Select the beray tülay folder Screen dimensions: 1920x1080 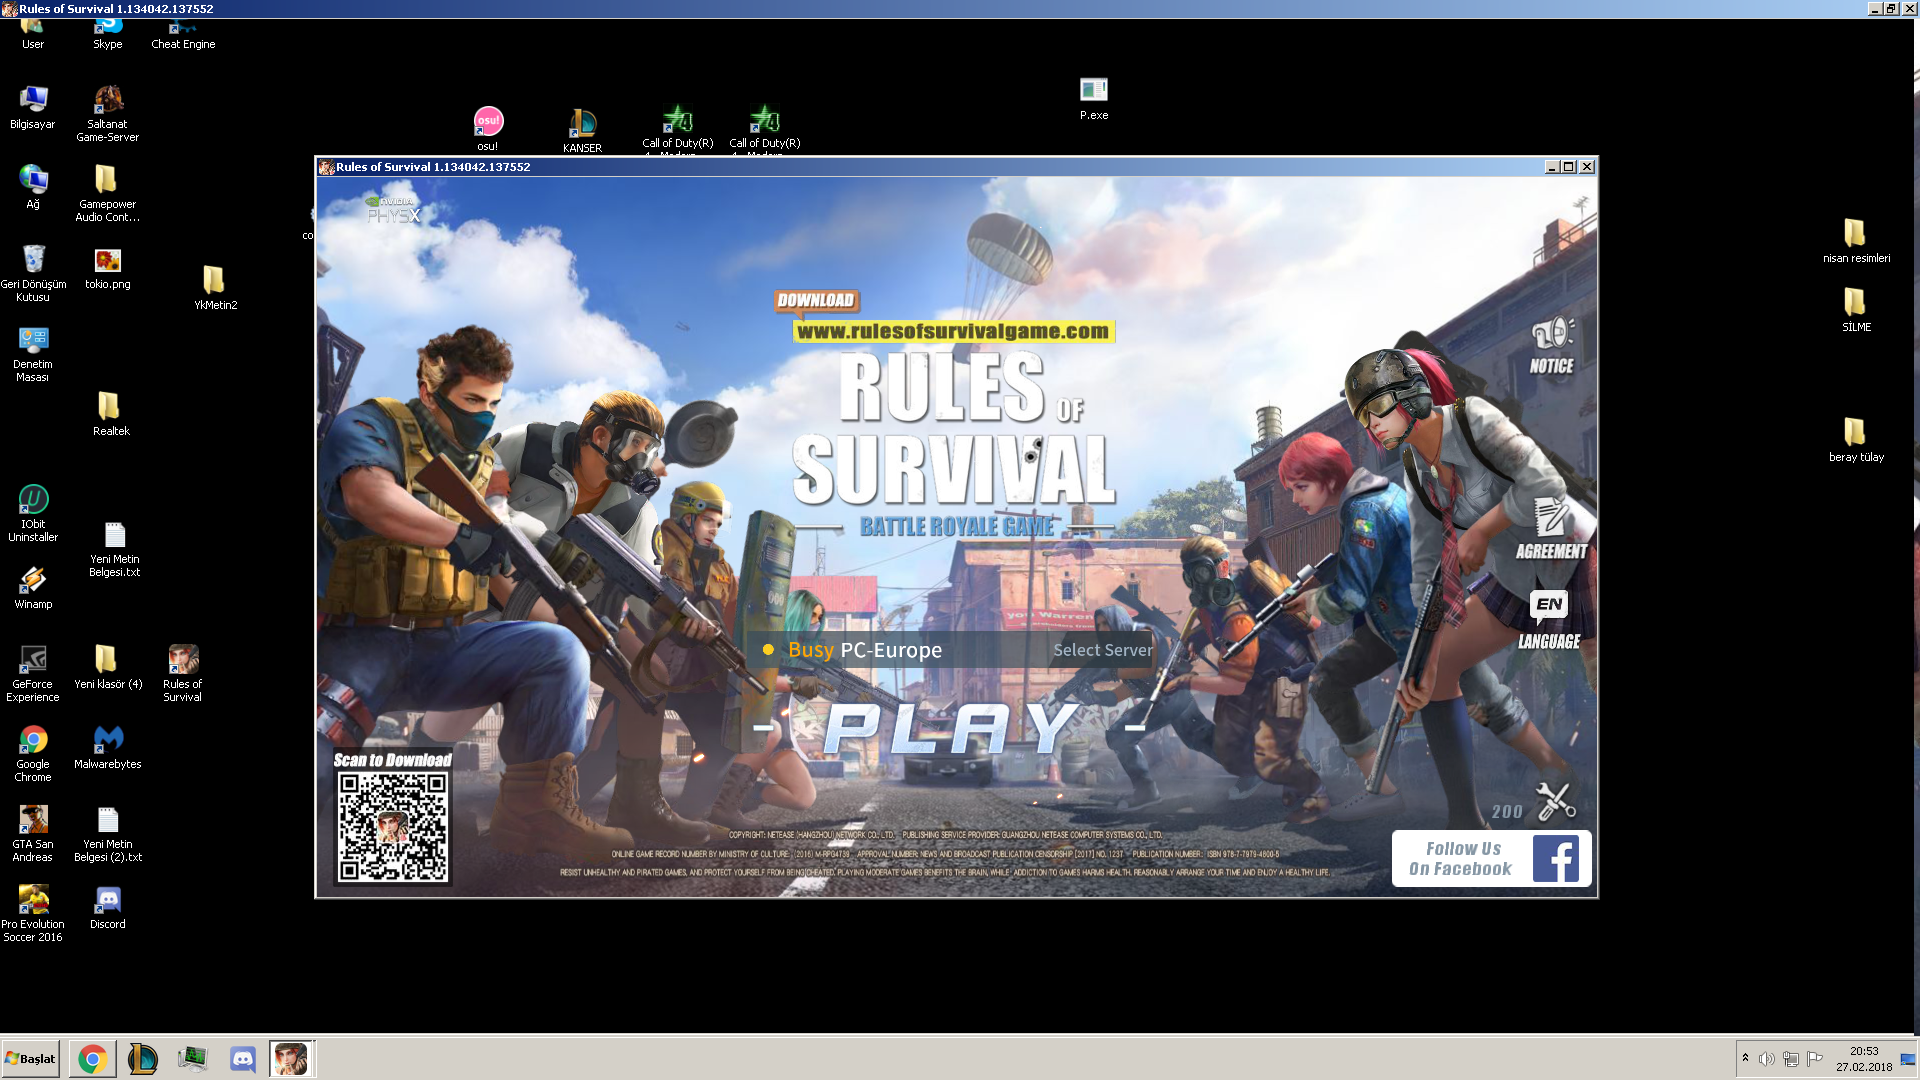click(1856, 440)
